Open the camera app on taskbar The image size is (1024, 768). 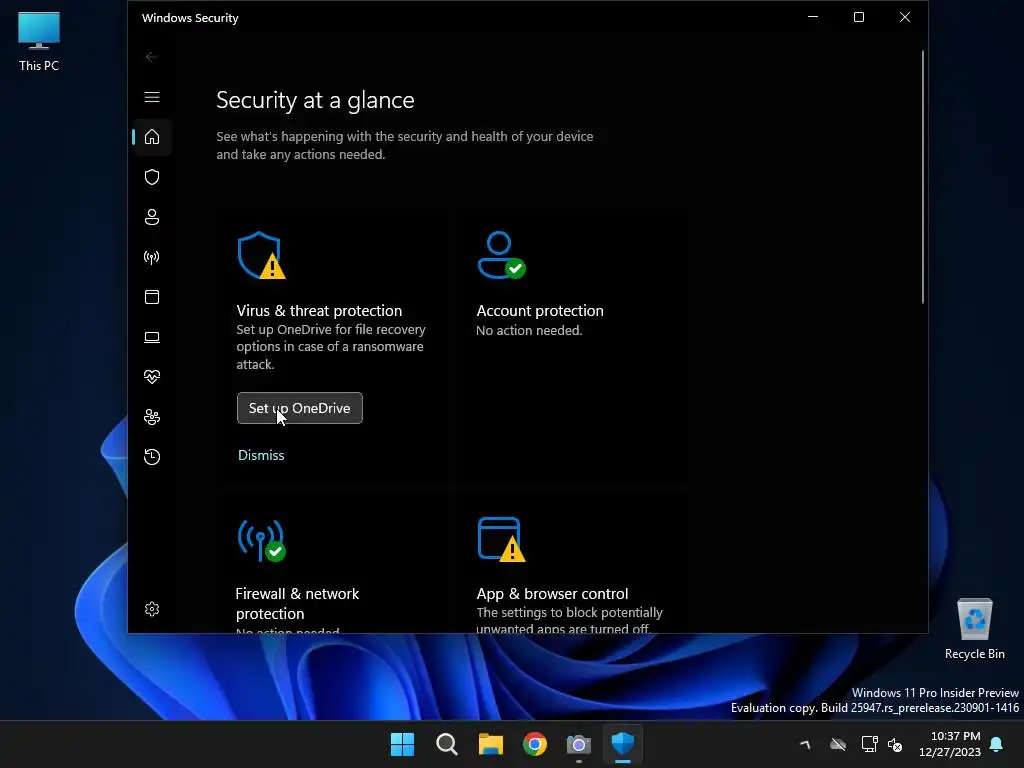(579, 744)
